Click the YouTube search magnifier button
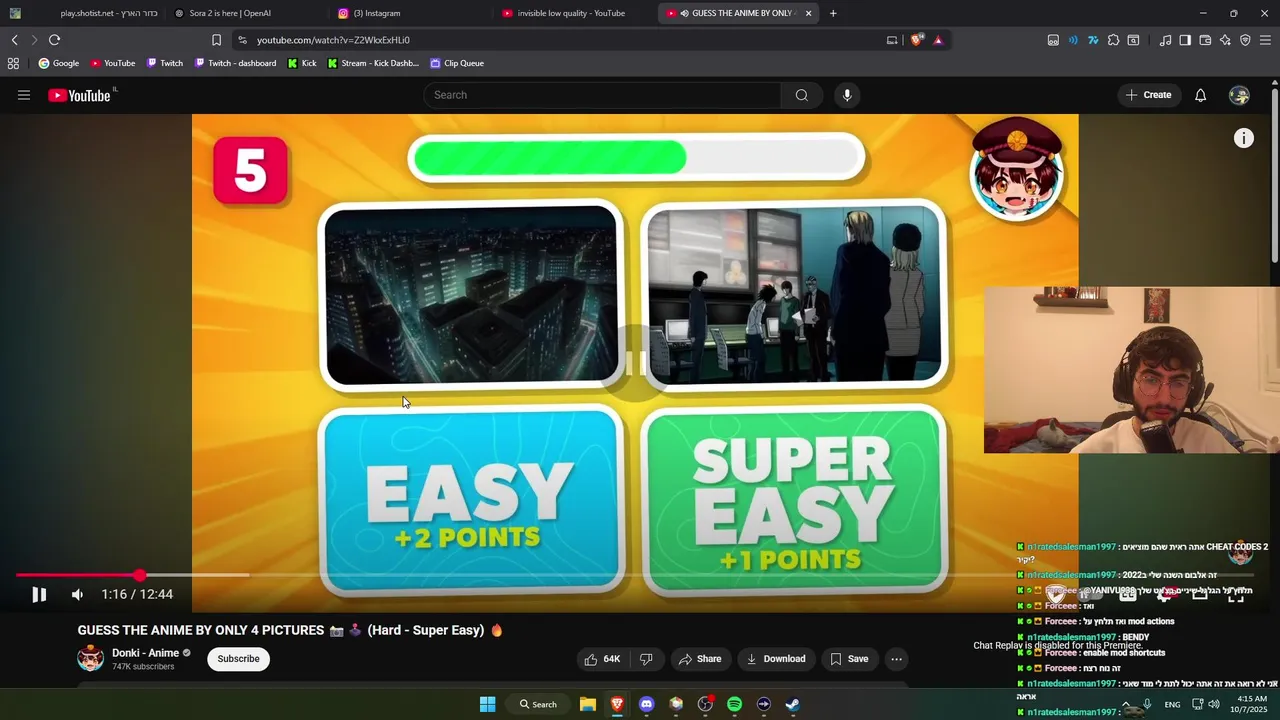 (801, 95)
